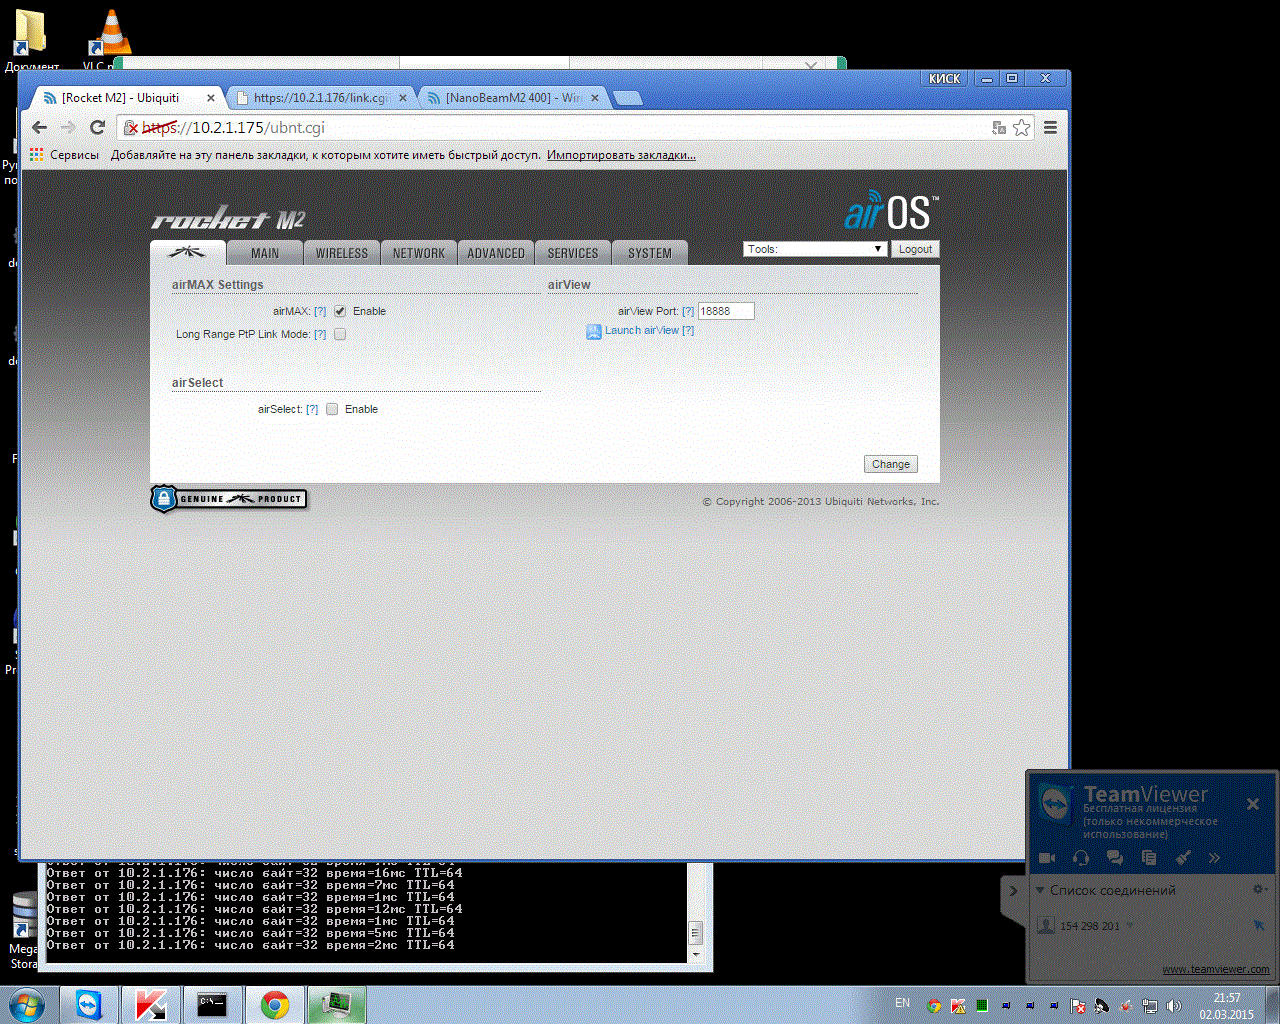Open the Action Center flag tray icon

[x=1078, y=1006]
